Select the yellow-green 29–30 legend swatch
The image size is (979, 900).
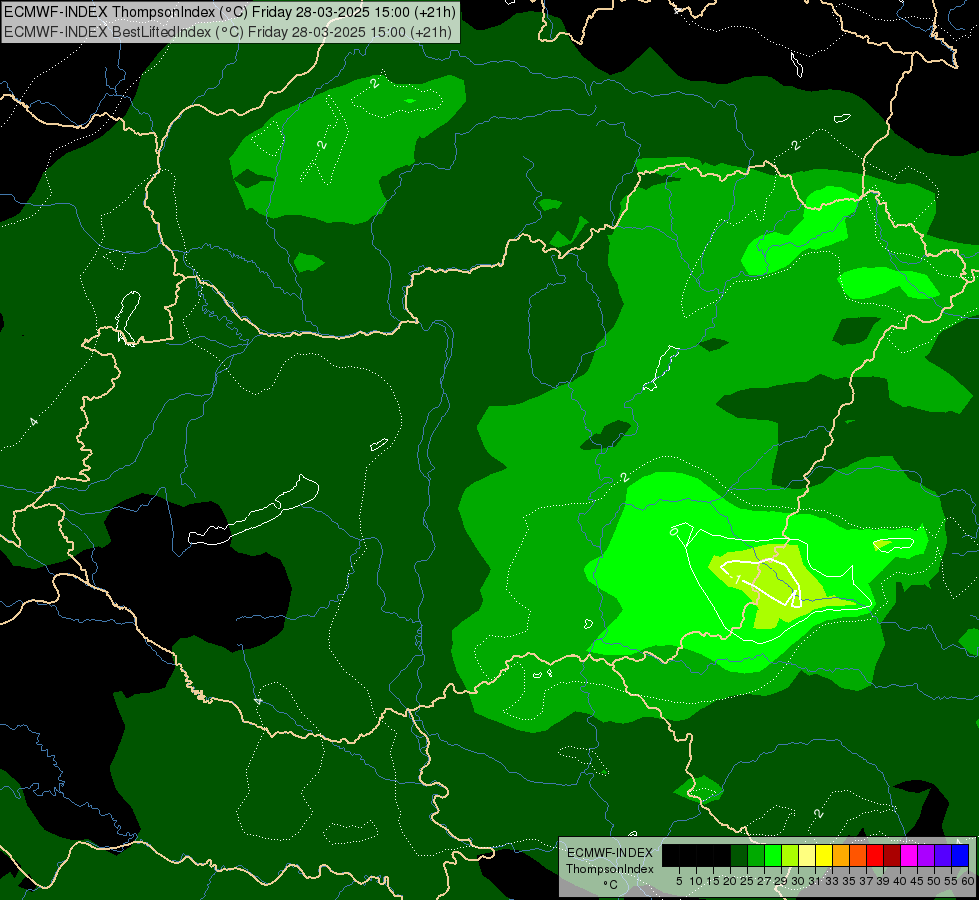point(790,856)
